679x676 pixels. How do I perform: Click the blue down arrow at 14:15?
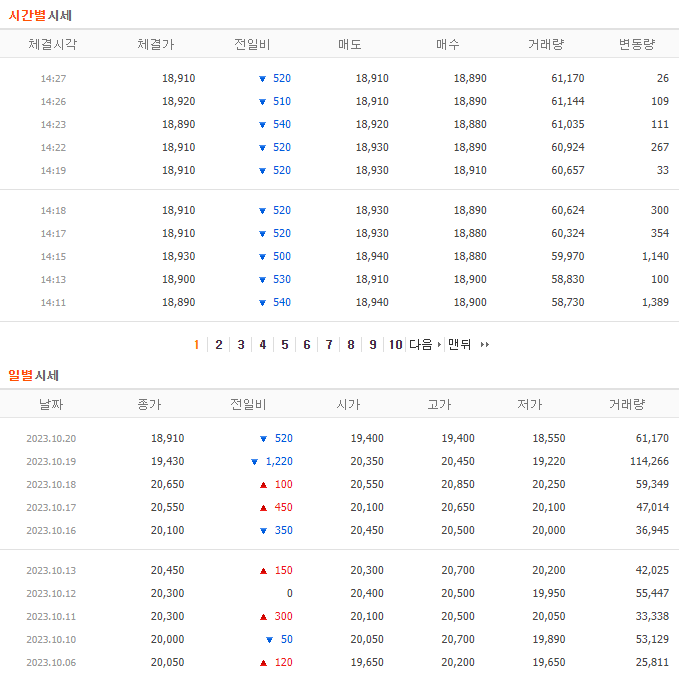(262, 257)
